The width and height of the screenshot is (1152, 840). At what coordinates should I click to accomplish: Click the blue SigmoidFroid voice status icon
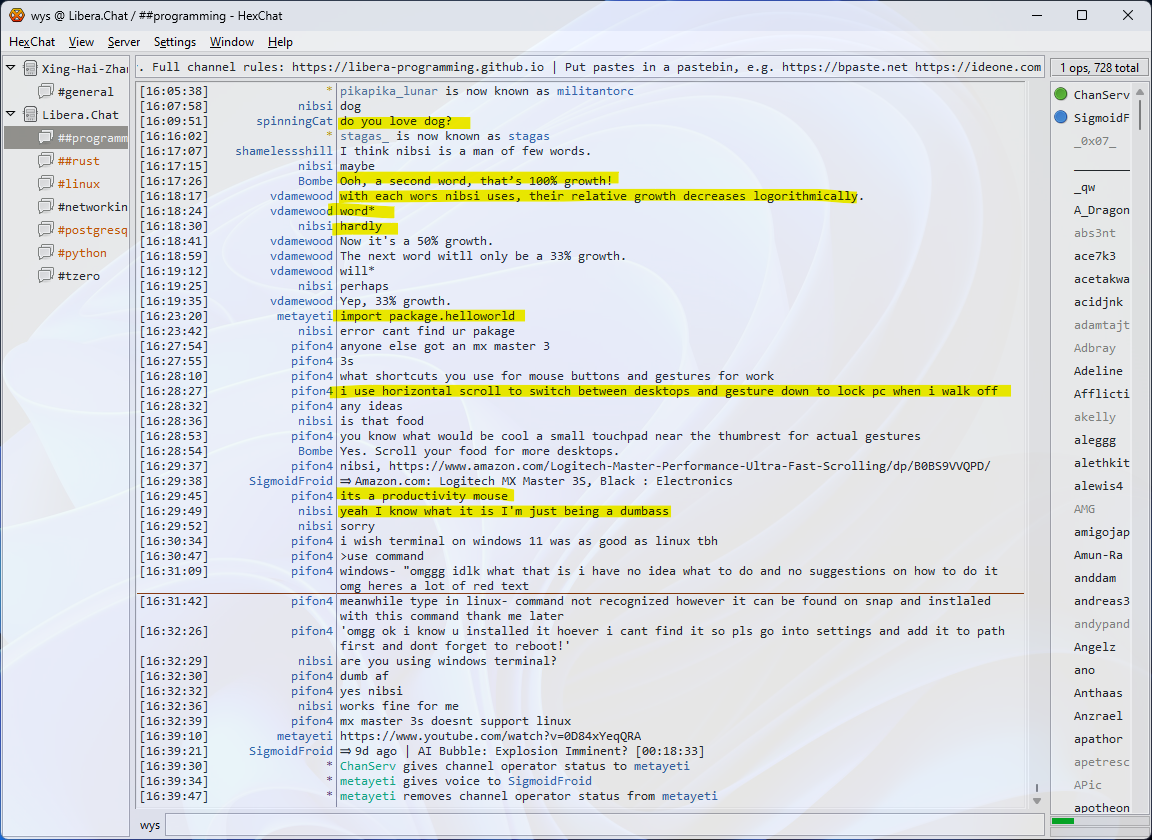1061,118
